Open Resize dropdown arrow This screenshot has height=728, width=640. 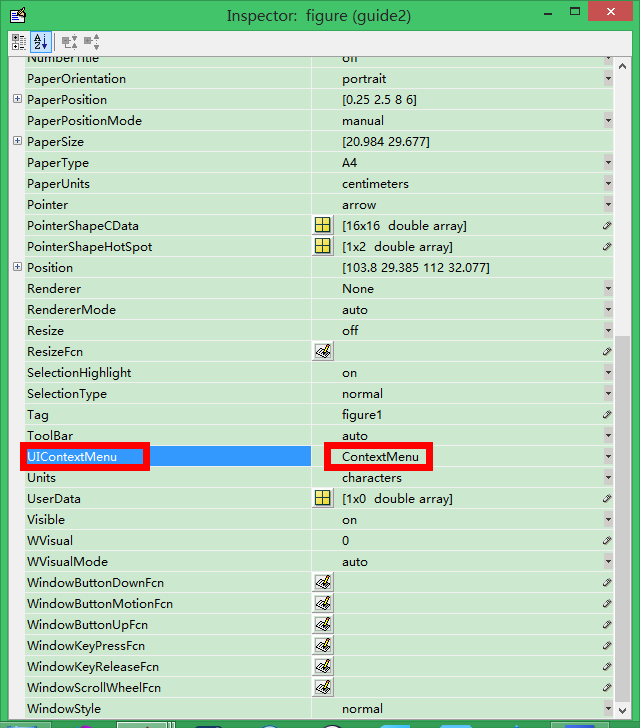(608, 331)
